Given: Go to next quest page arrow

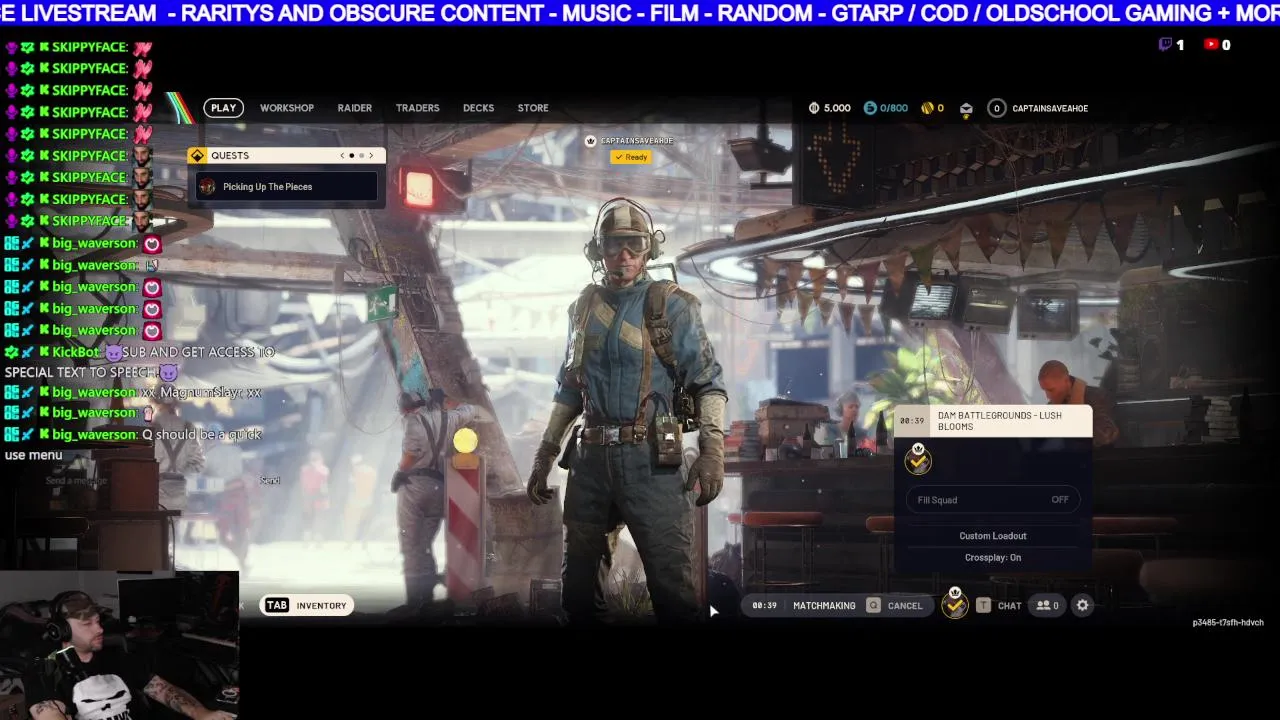Looking at the screenshot, I should [x=371, y=155].
